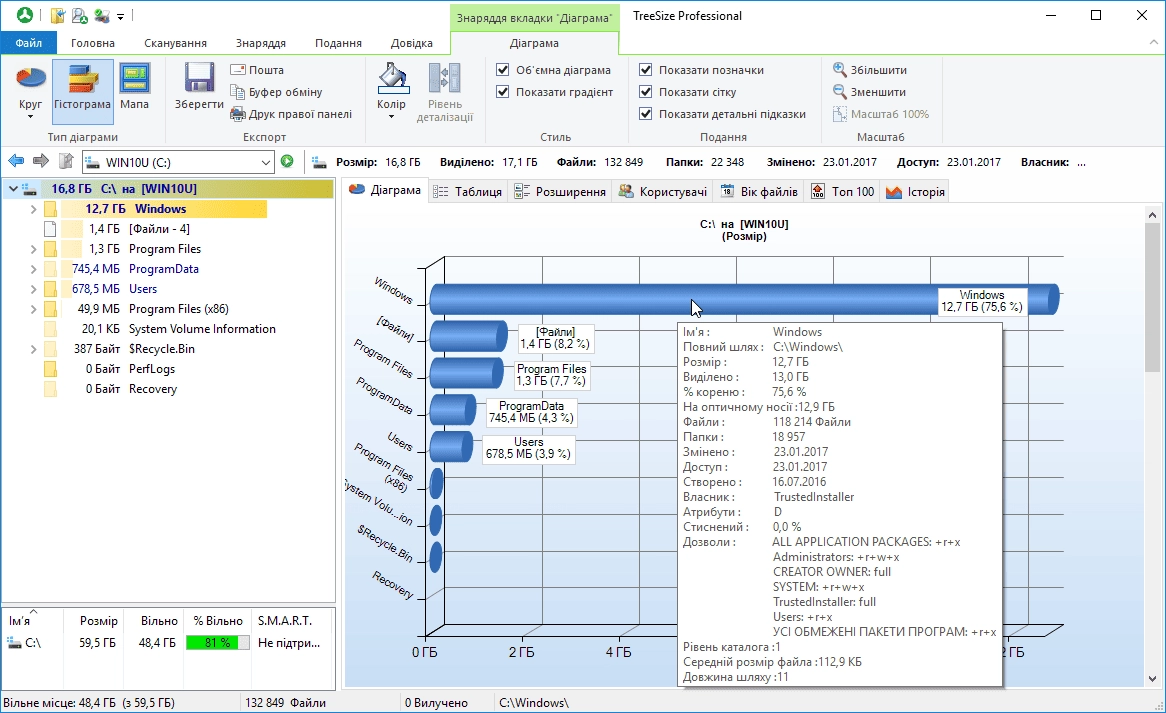The image size is (1166, 713).
Task: Open the Топ 100 view tab
Action: tap(843, 192)
